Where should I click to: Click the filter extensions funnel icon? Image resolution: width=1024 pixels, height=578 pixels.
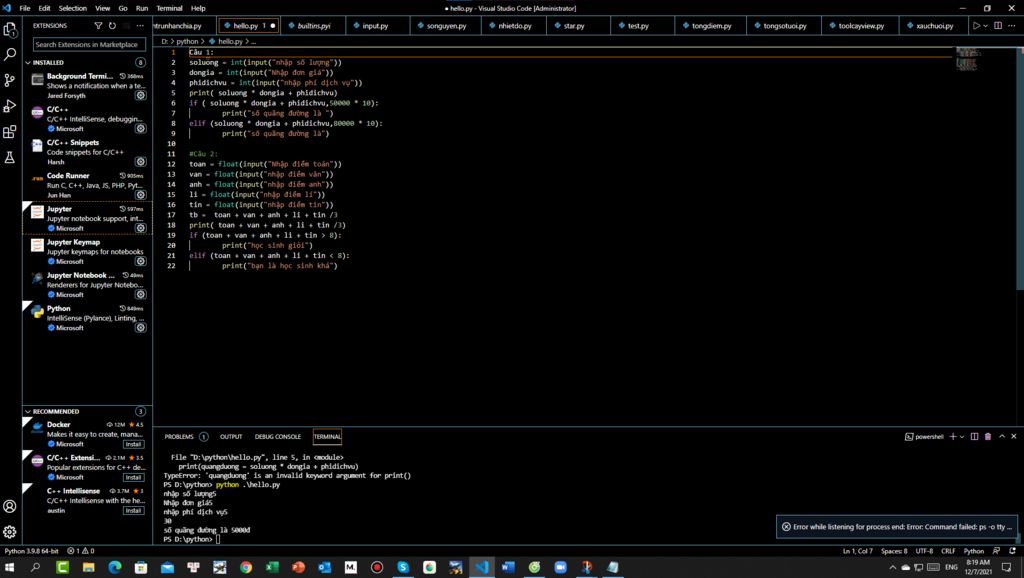coord(98,25)
